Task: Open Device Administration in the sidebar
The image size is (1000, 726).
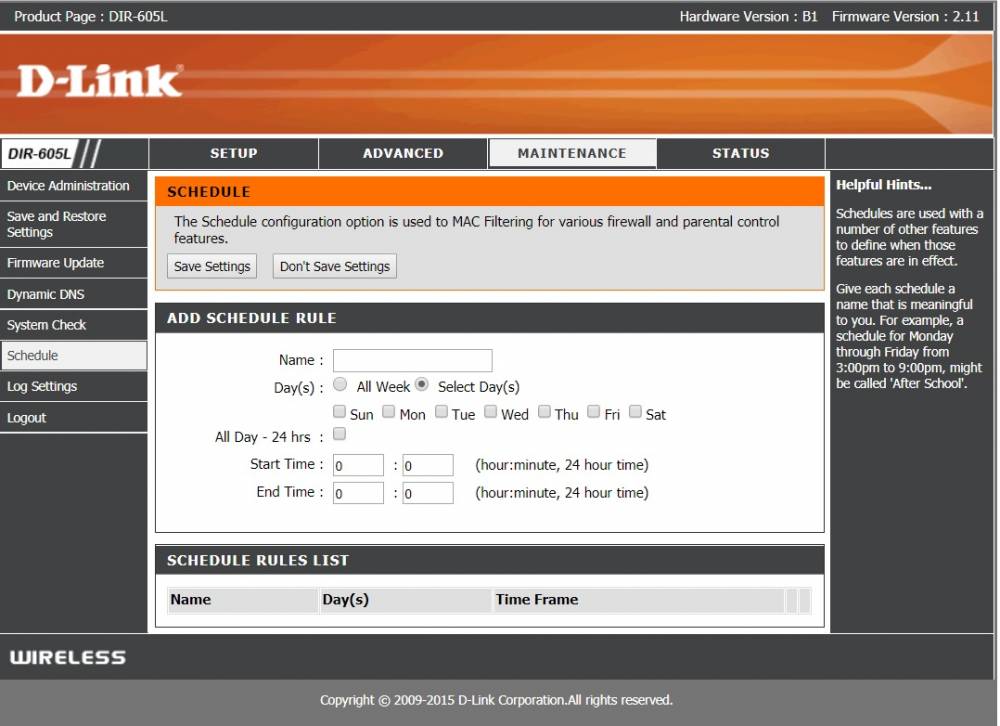Action: pos(73,186)
